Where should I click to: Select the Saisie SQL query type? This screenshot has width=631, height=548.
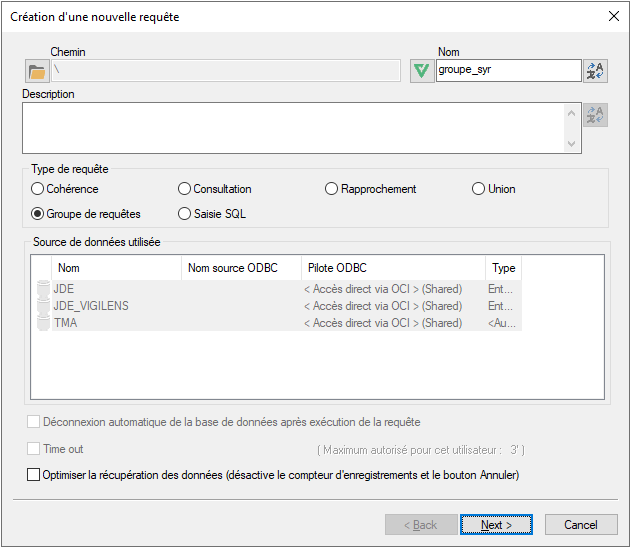pos(184,214)
